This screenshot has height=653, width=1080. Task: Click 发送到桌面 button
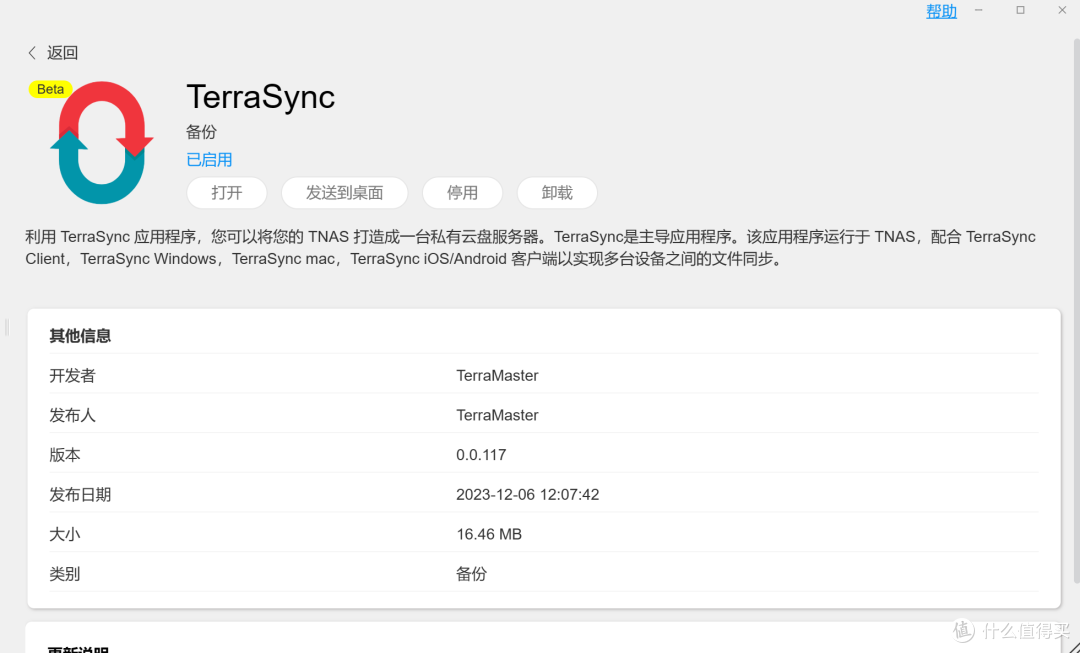pos(344,193)
